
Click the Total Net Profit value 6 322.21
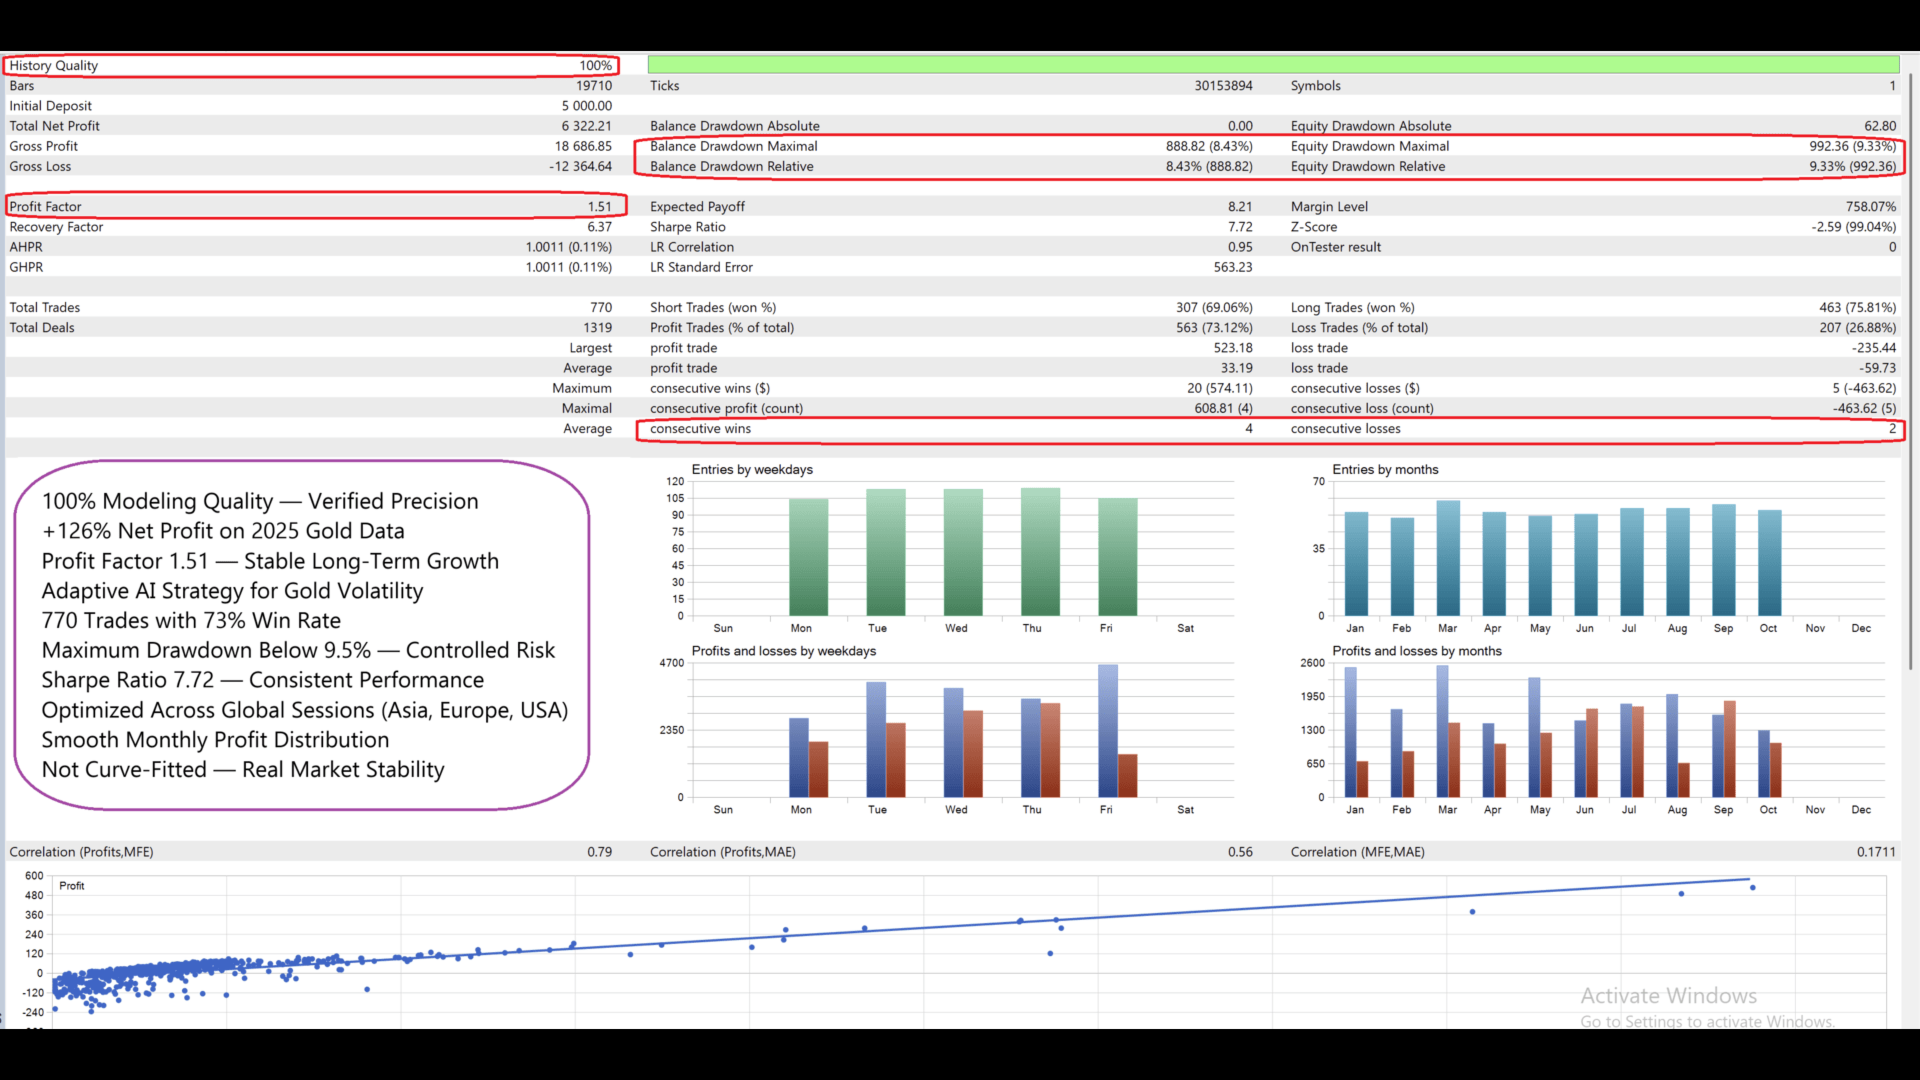click(585, 126)
